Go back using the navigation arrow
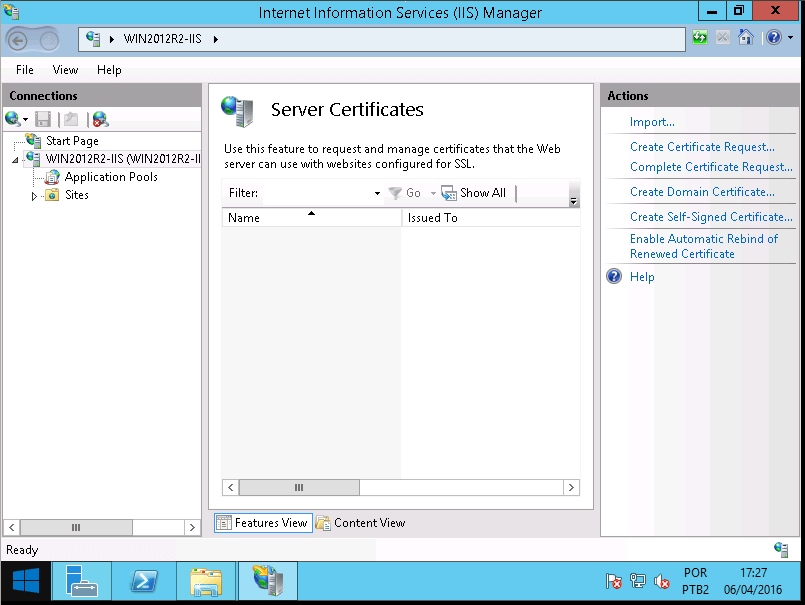The height and width of the screenshot is (605, 805). pyautogui.click(x=17, y=40)
